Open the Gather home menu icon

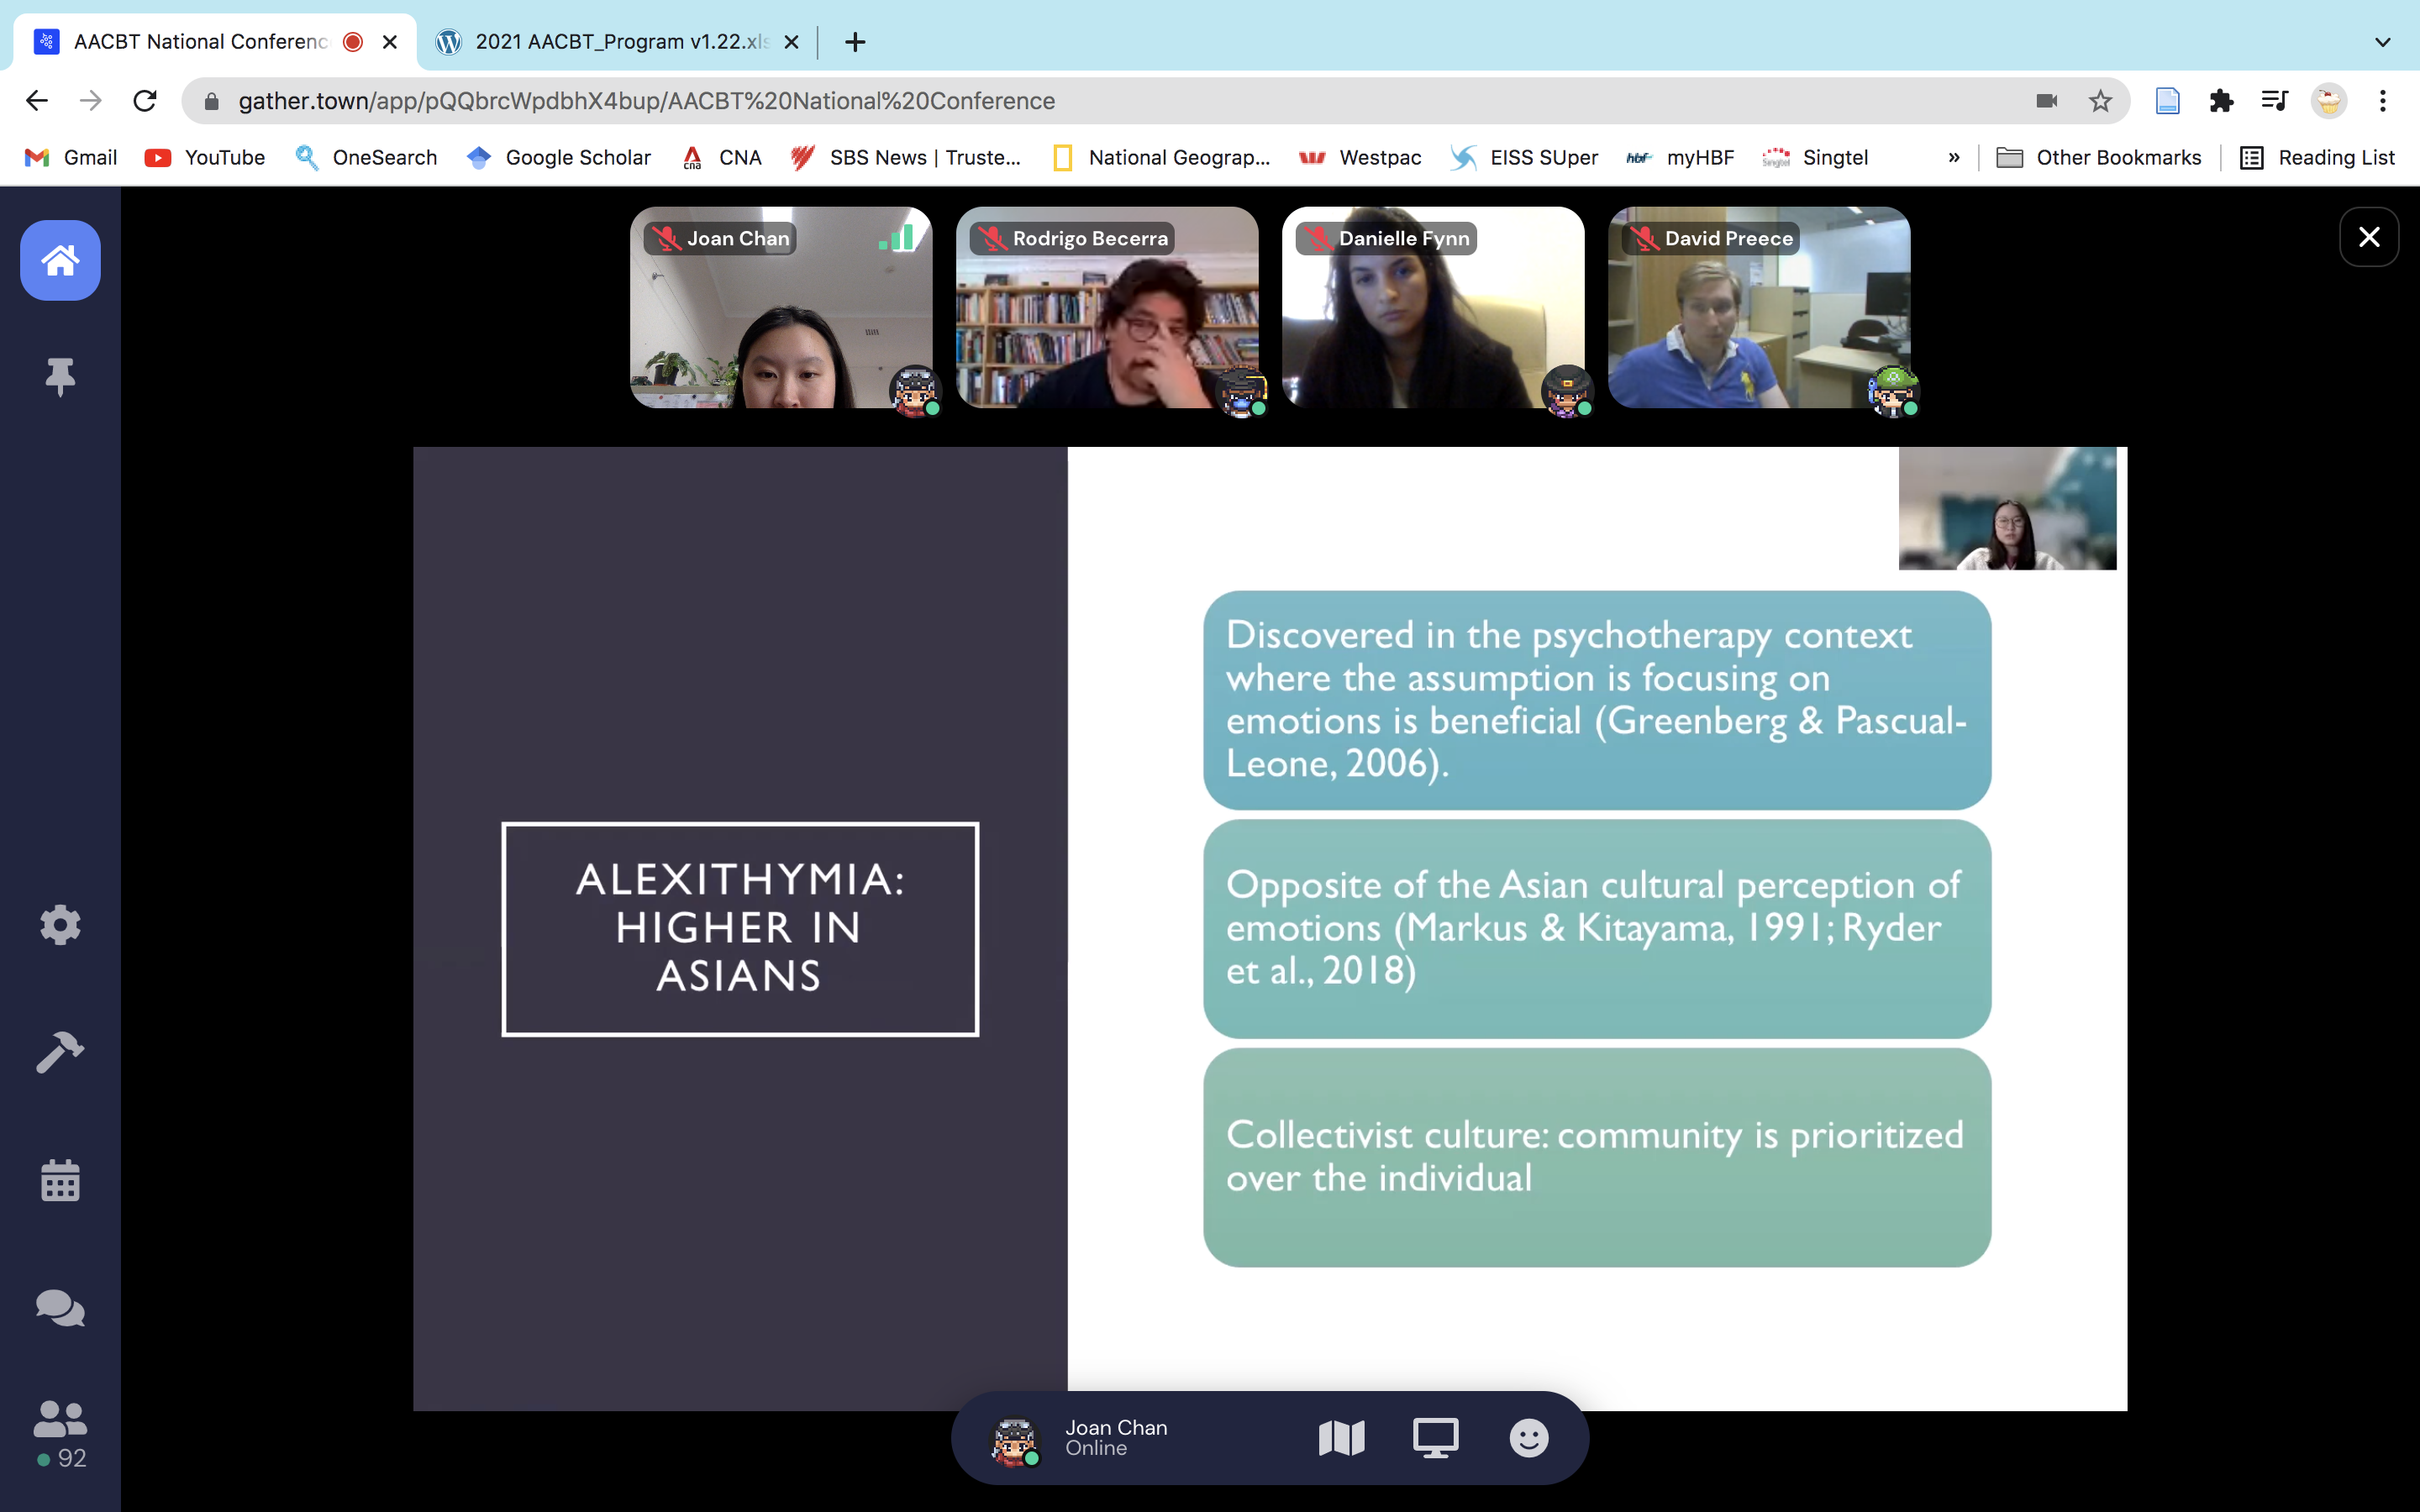tap(60, 260)
